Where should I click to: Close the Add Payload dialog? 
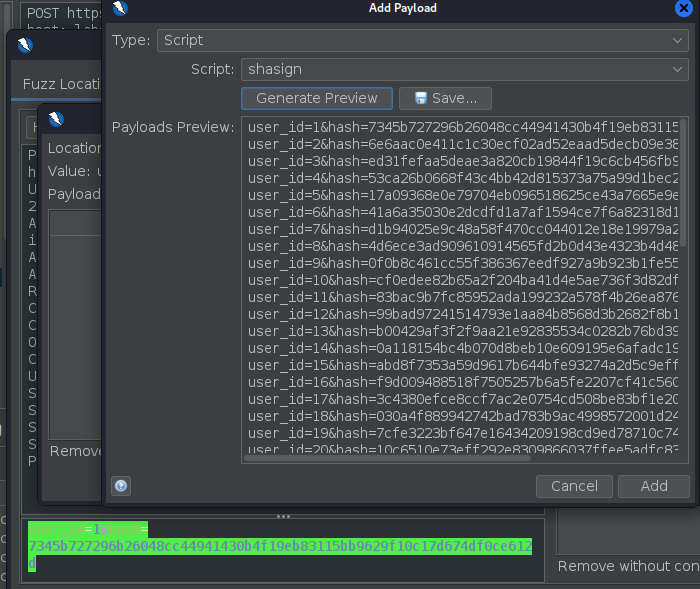(x=682, y=9)
